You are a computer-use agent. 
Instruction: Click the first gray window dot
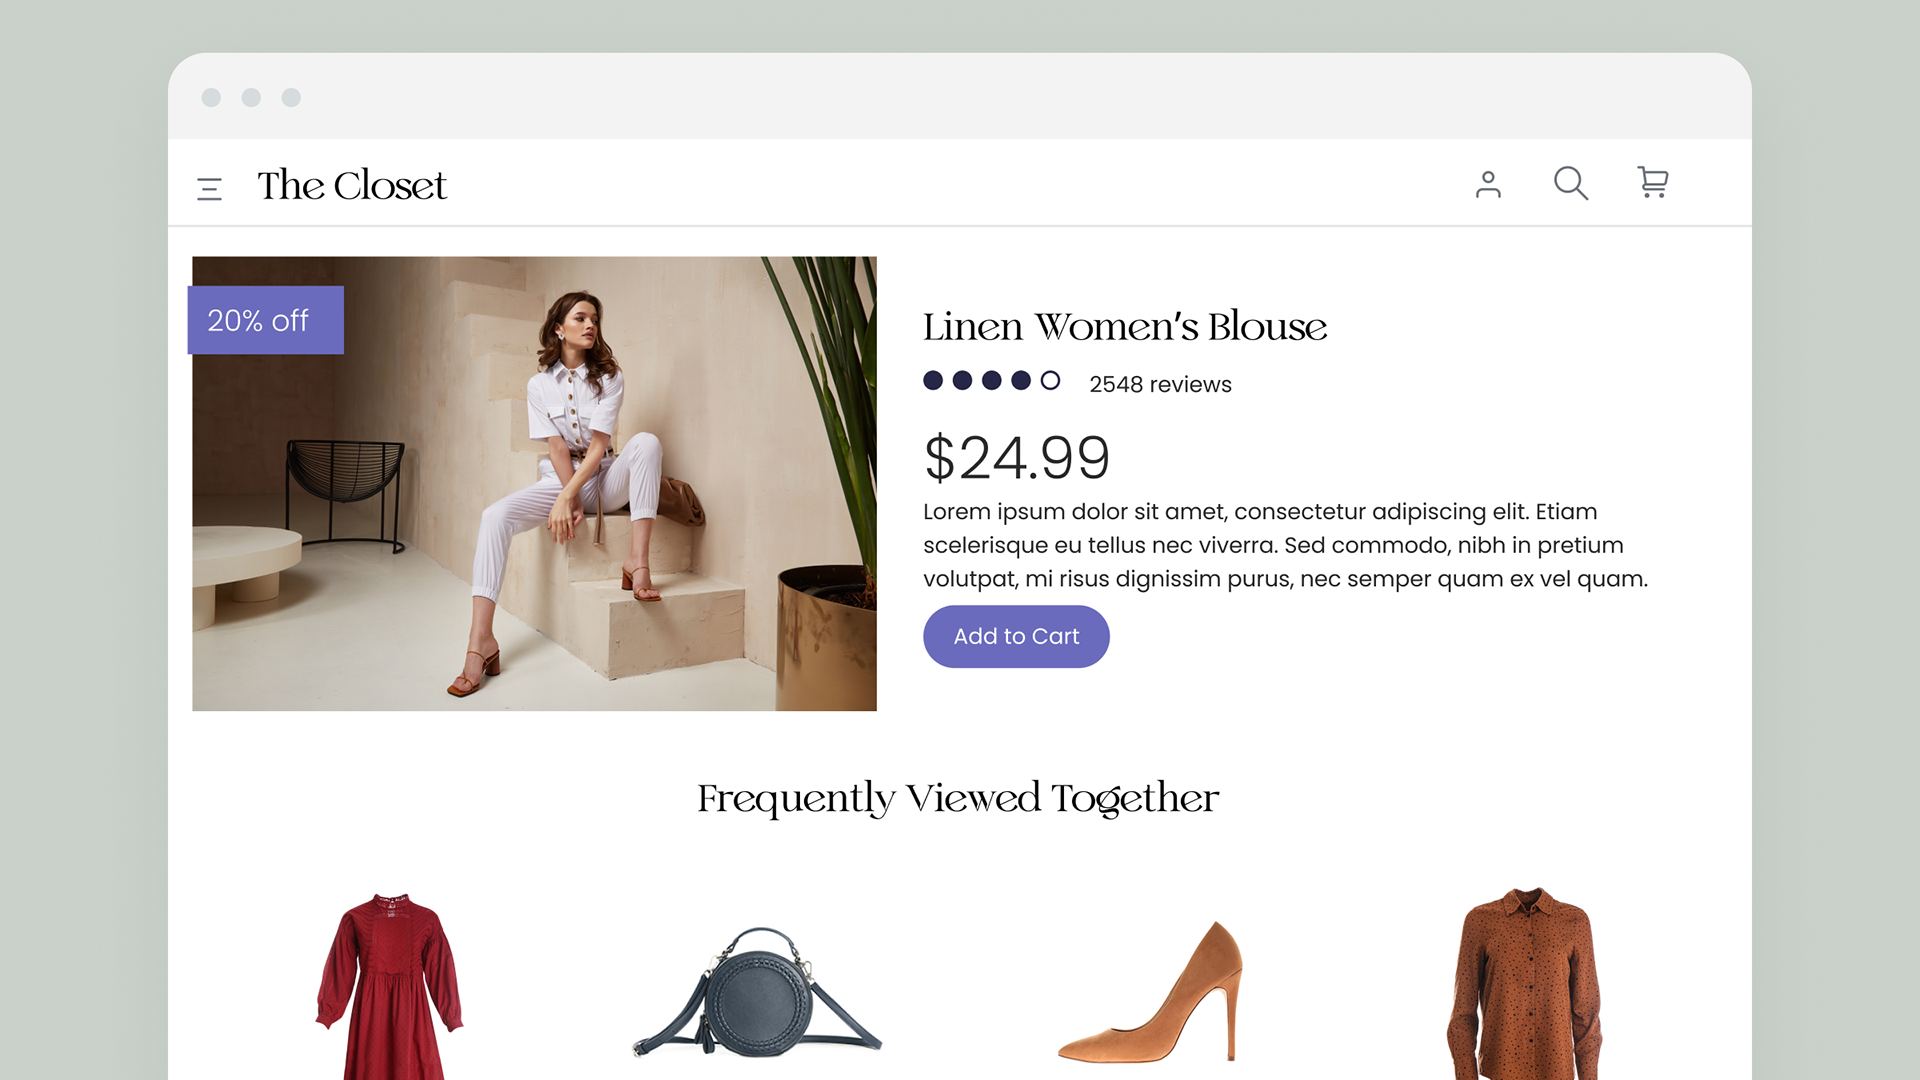coord(211,97)
